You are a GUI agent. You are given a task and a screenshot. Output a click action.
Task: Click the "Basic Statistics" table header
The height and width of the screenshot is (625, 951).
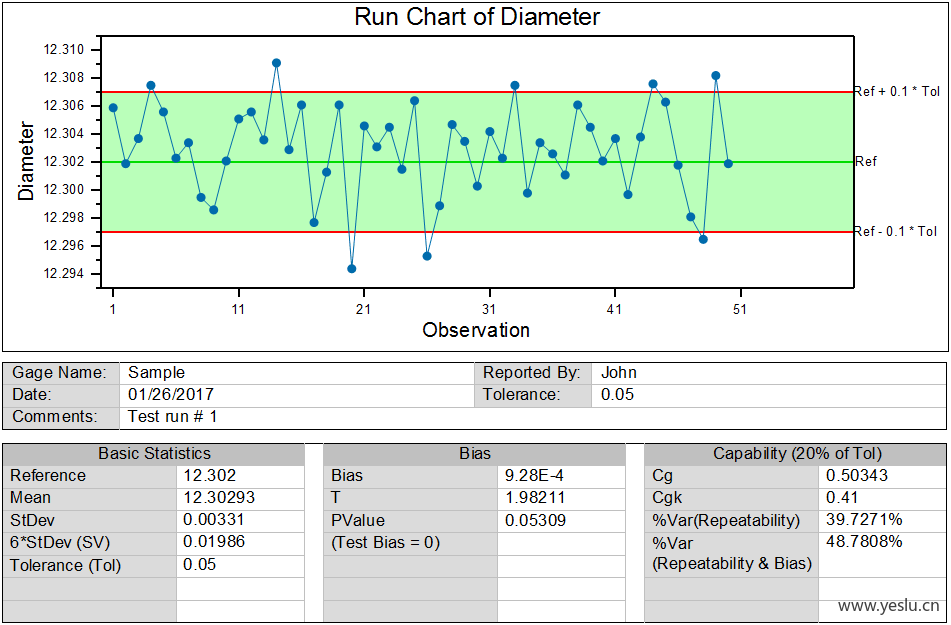(154, 454)
